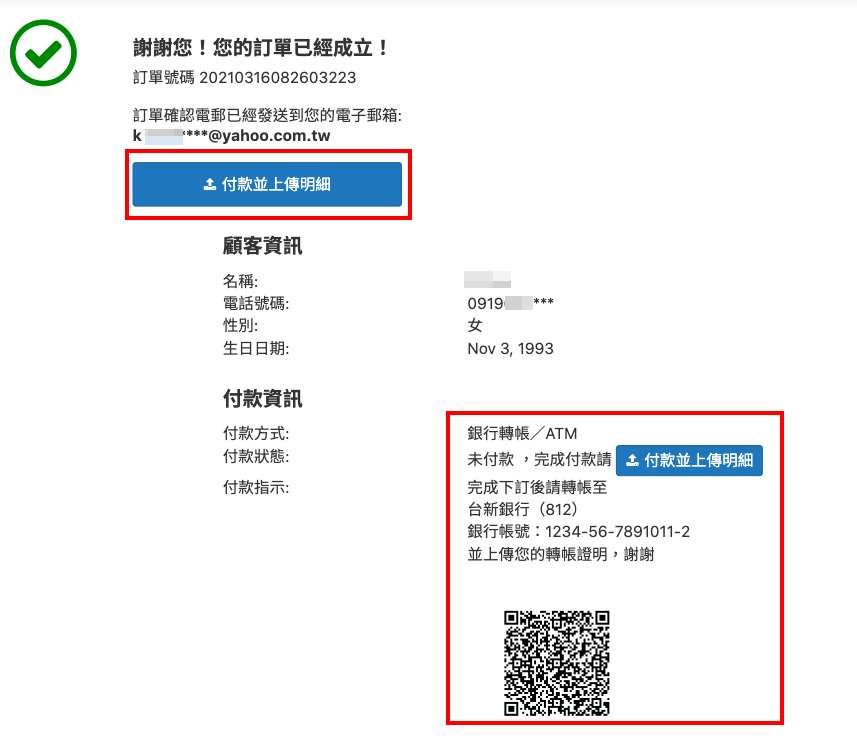Image resolution: width=857 pixels, height=742 pixels.
Task: Click the small 付款並上傳明細 button beside payment status
Action: pos(689,461)
